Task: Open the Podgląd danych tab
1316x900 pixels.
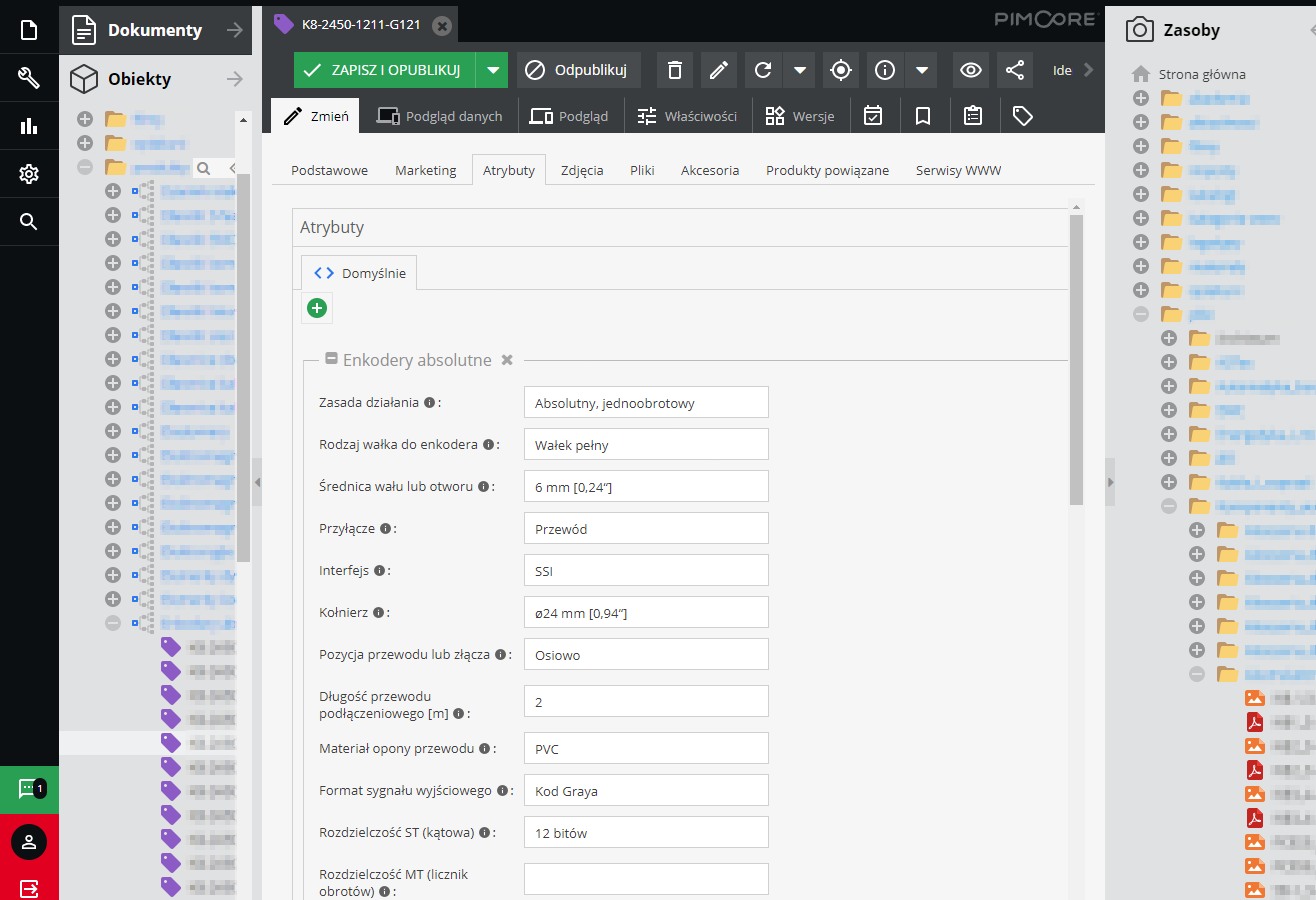Action: point(439,116)
